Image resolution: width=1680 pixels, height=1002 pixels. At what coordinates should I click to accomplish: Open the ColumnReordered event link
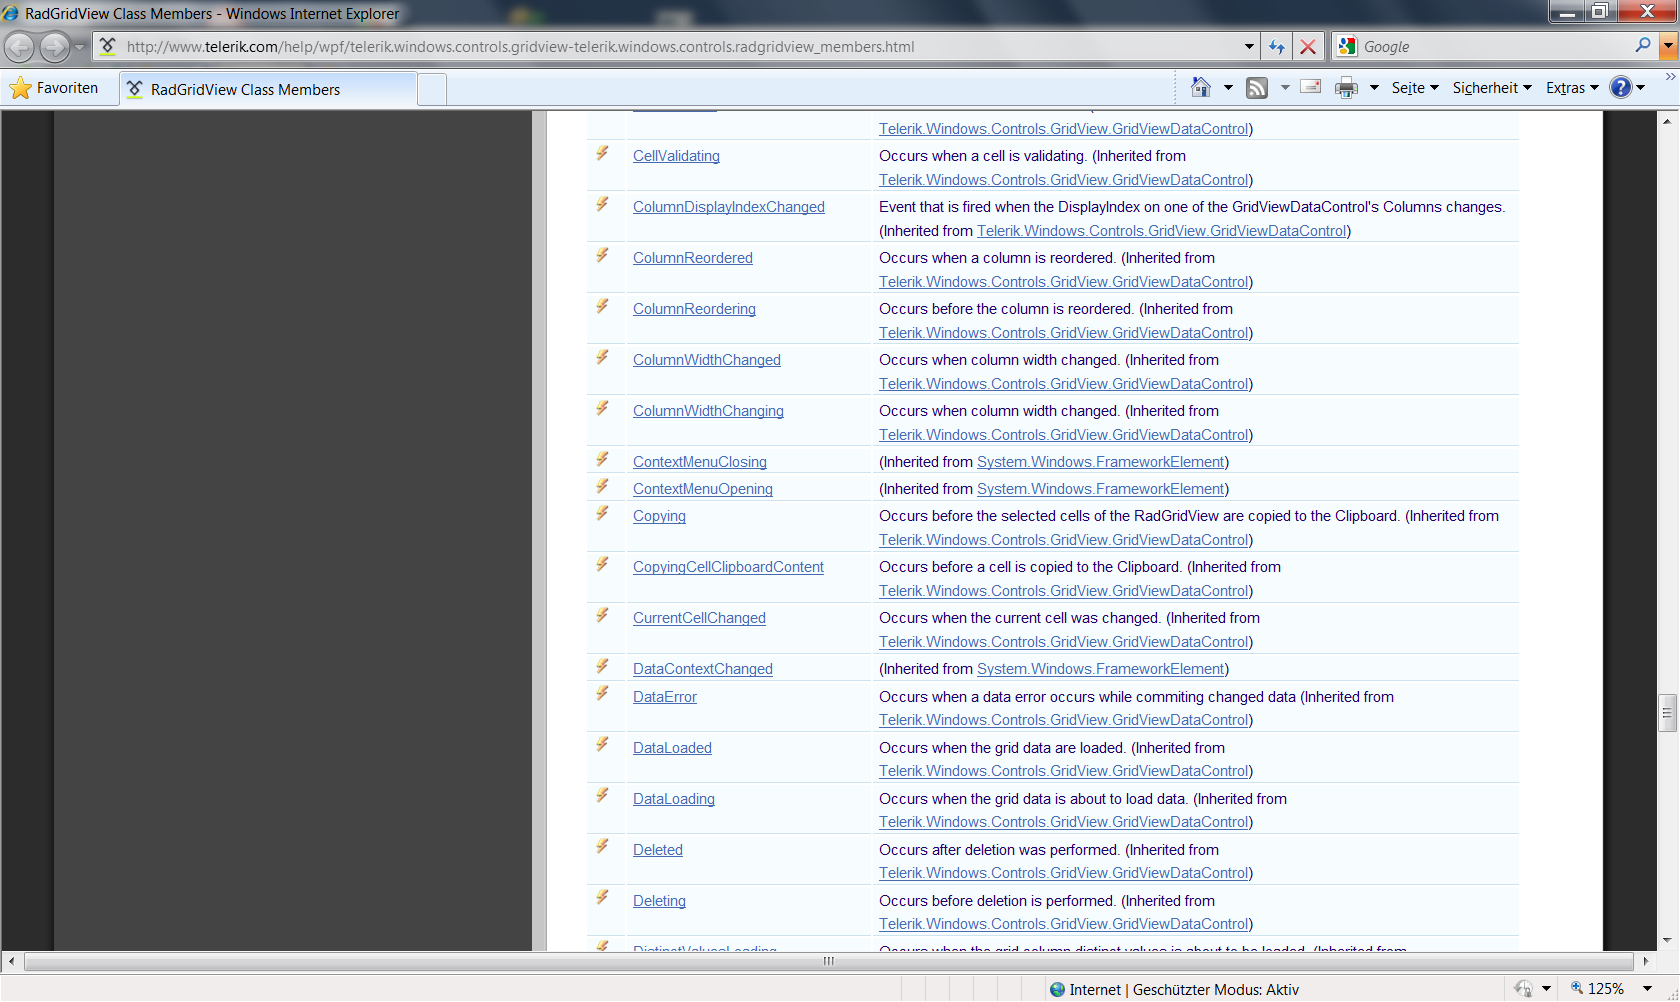tap(693, 258)
